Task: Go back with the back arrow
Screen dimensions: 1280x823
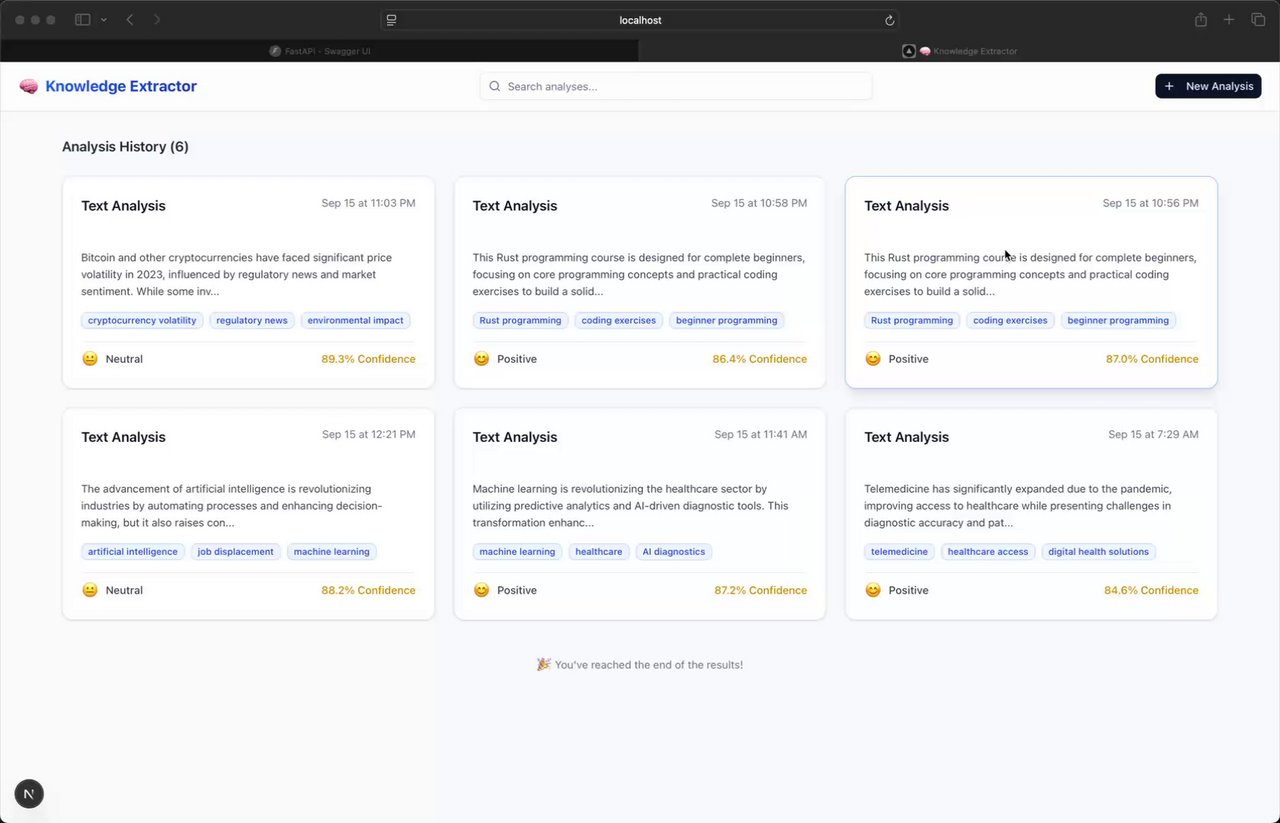Action: (x=130, y=20)
